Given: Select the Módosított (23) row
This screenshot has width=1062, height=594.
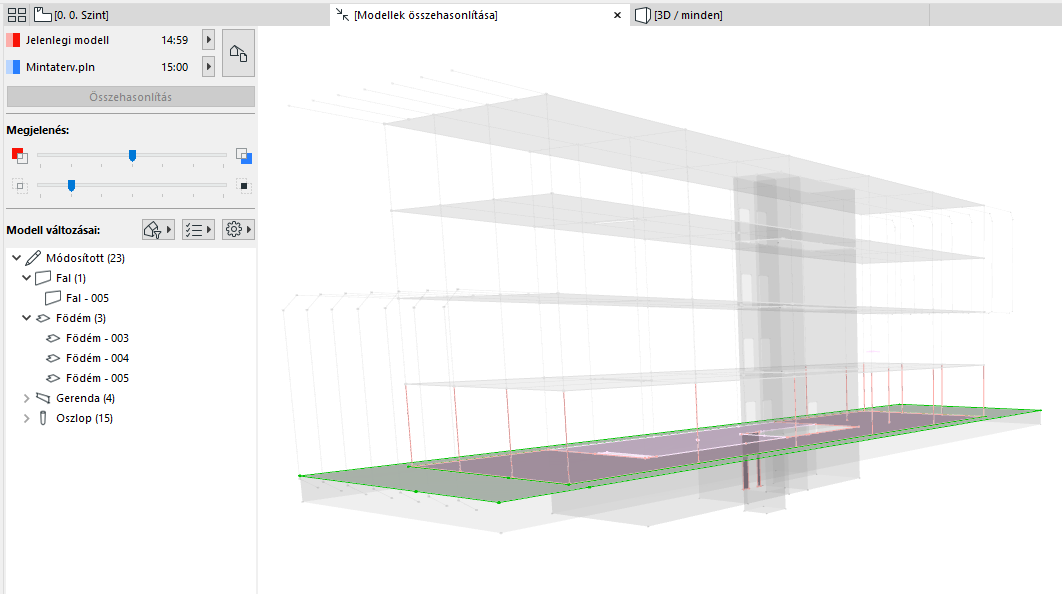Looking at the screenshot, I should tap(85, 258).
